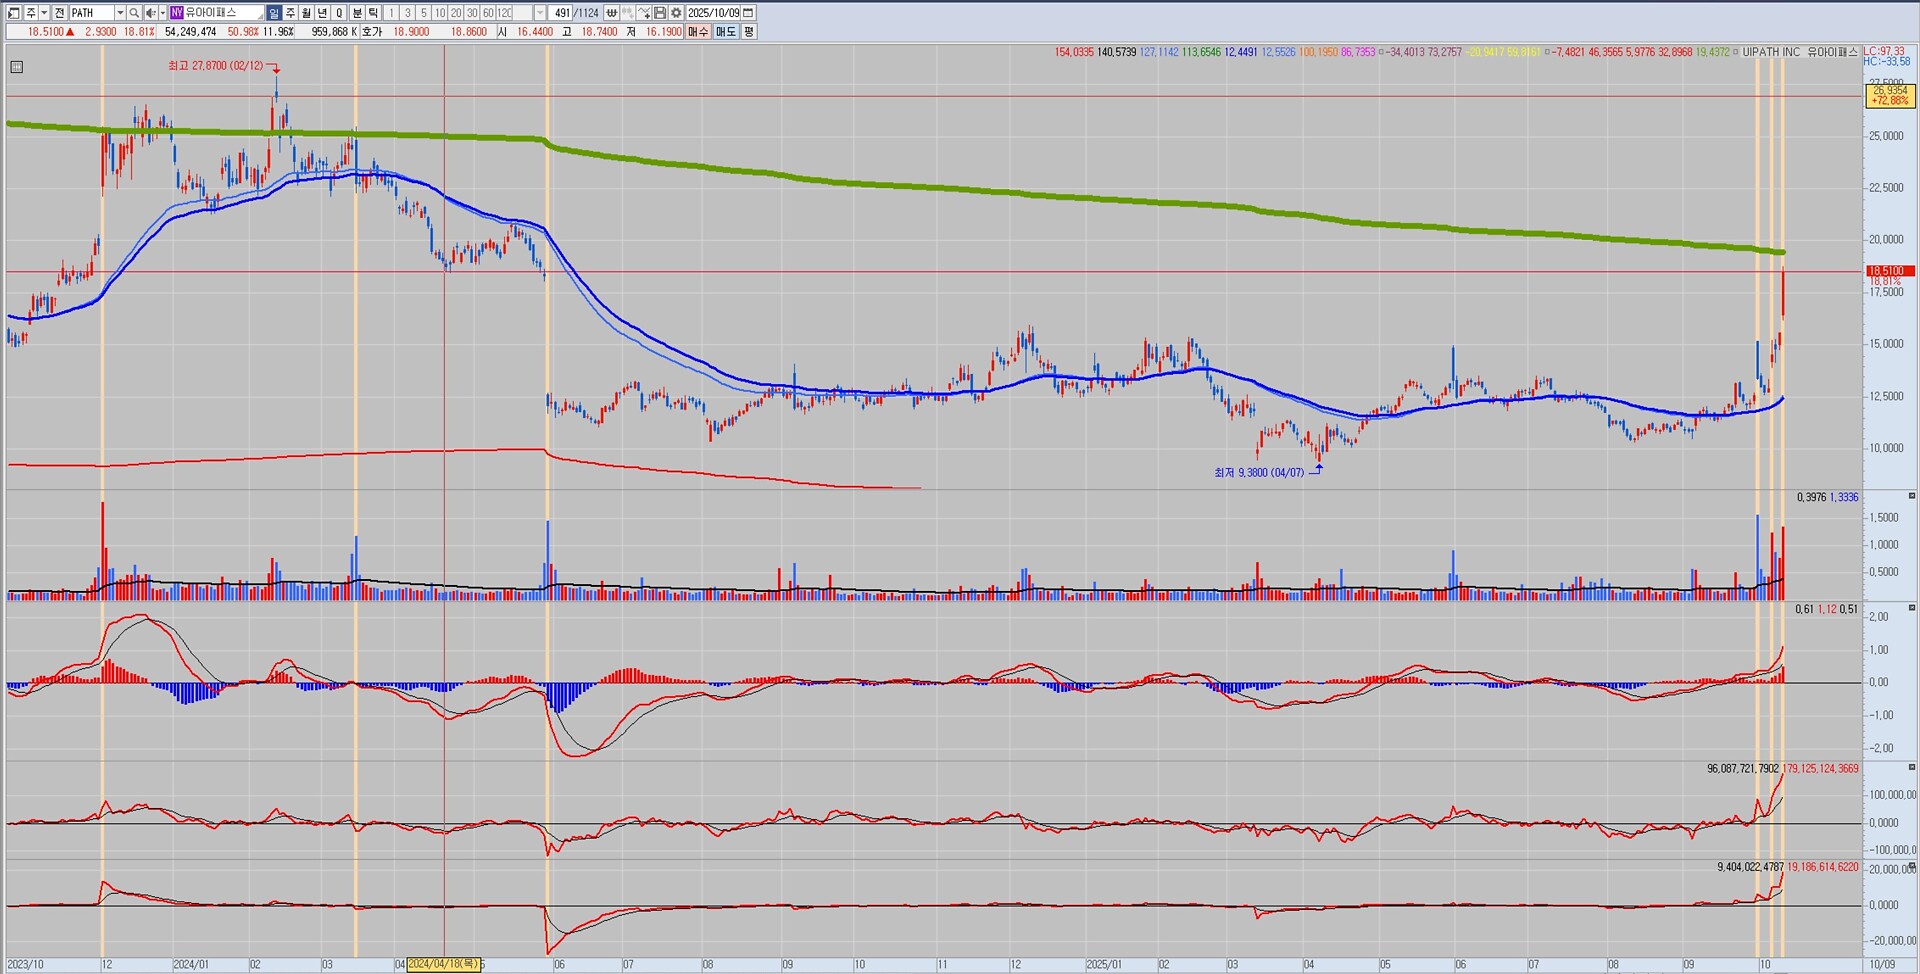
Task: Select the 틱 tick chart tab
Action: (373, 13)
